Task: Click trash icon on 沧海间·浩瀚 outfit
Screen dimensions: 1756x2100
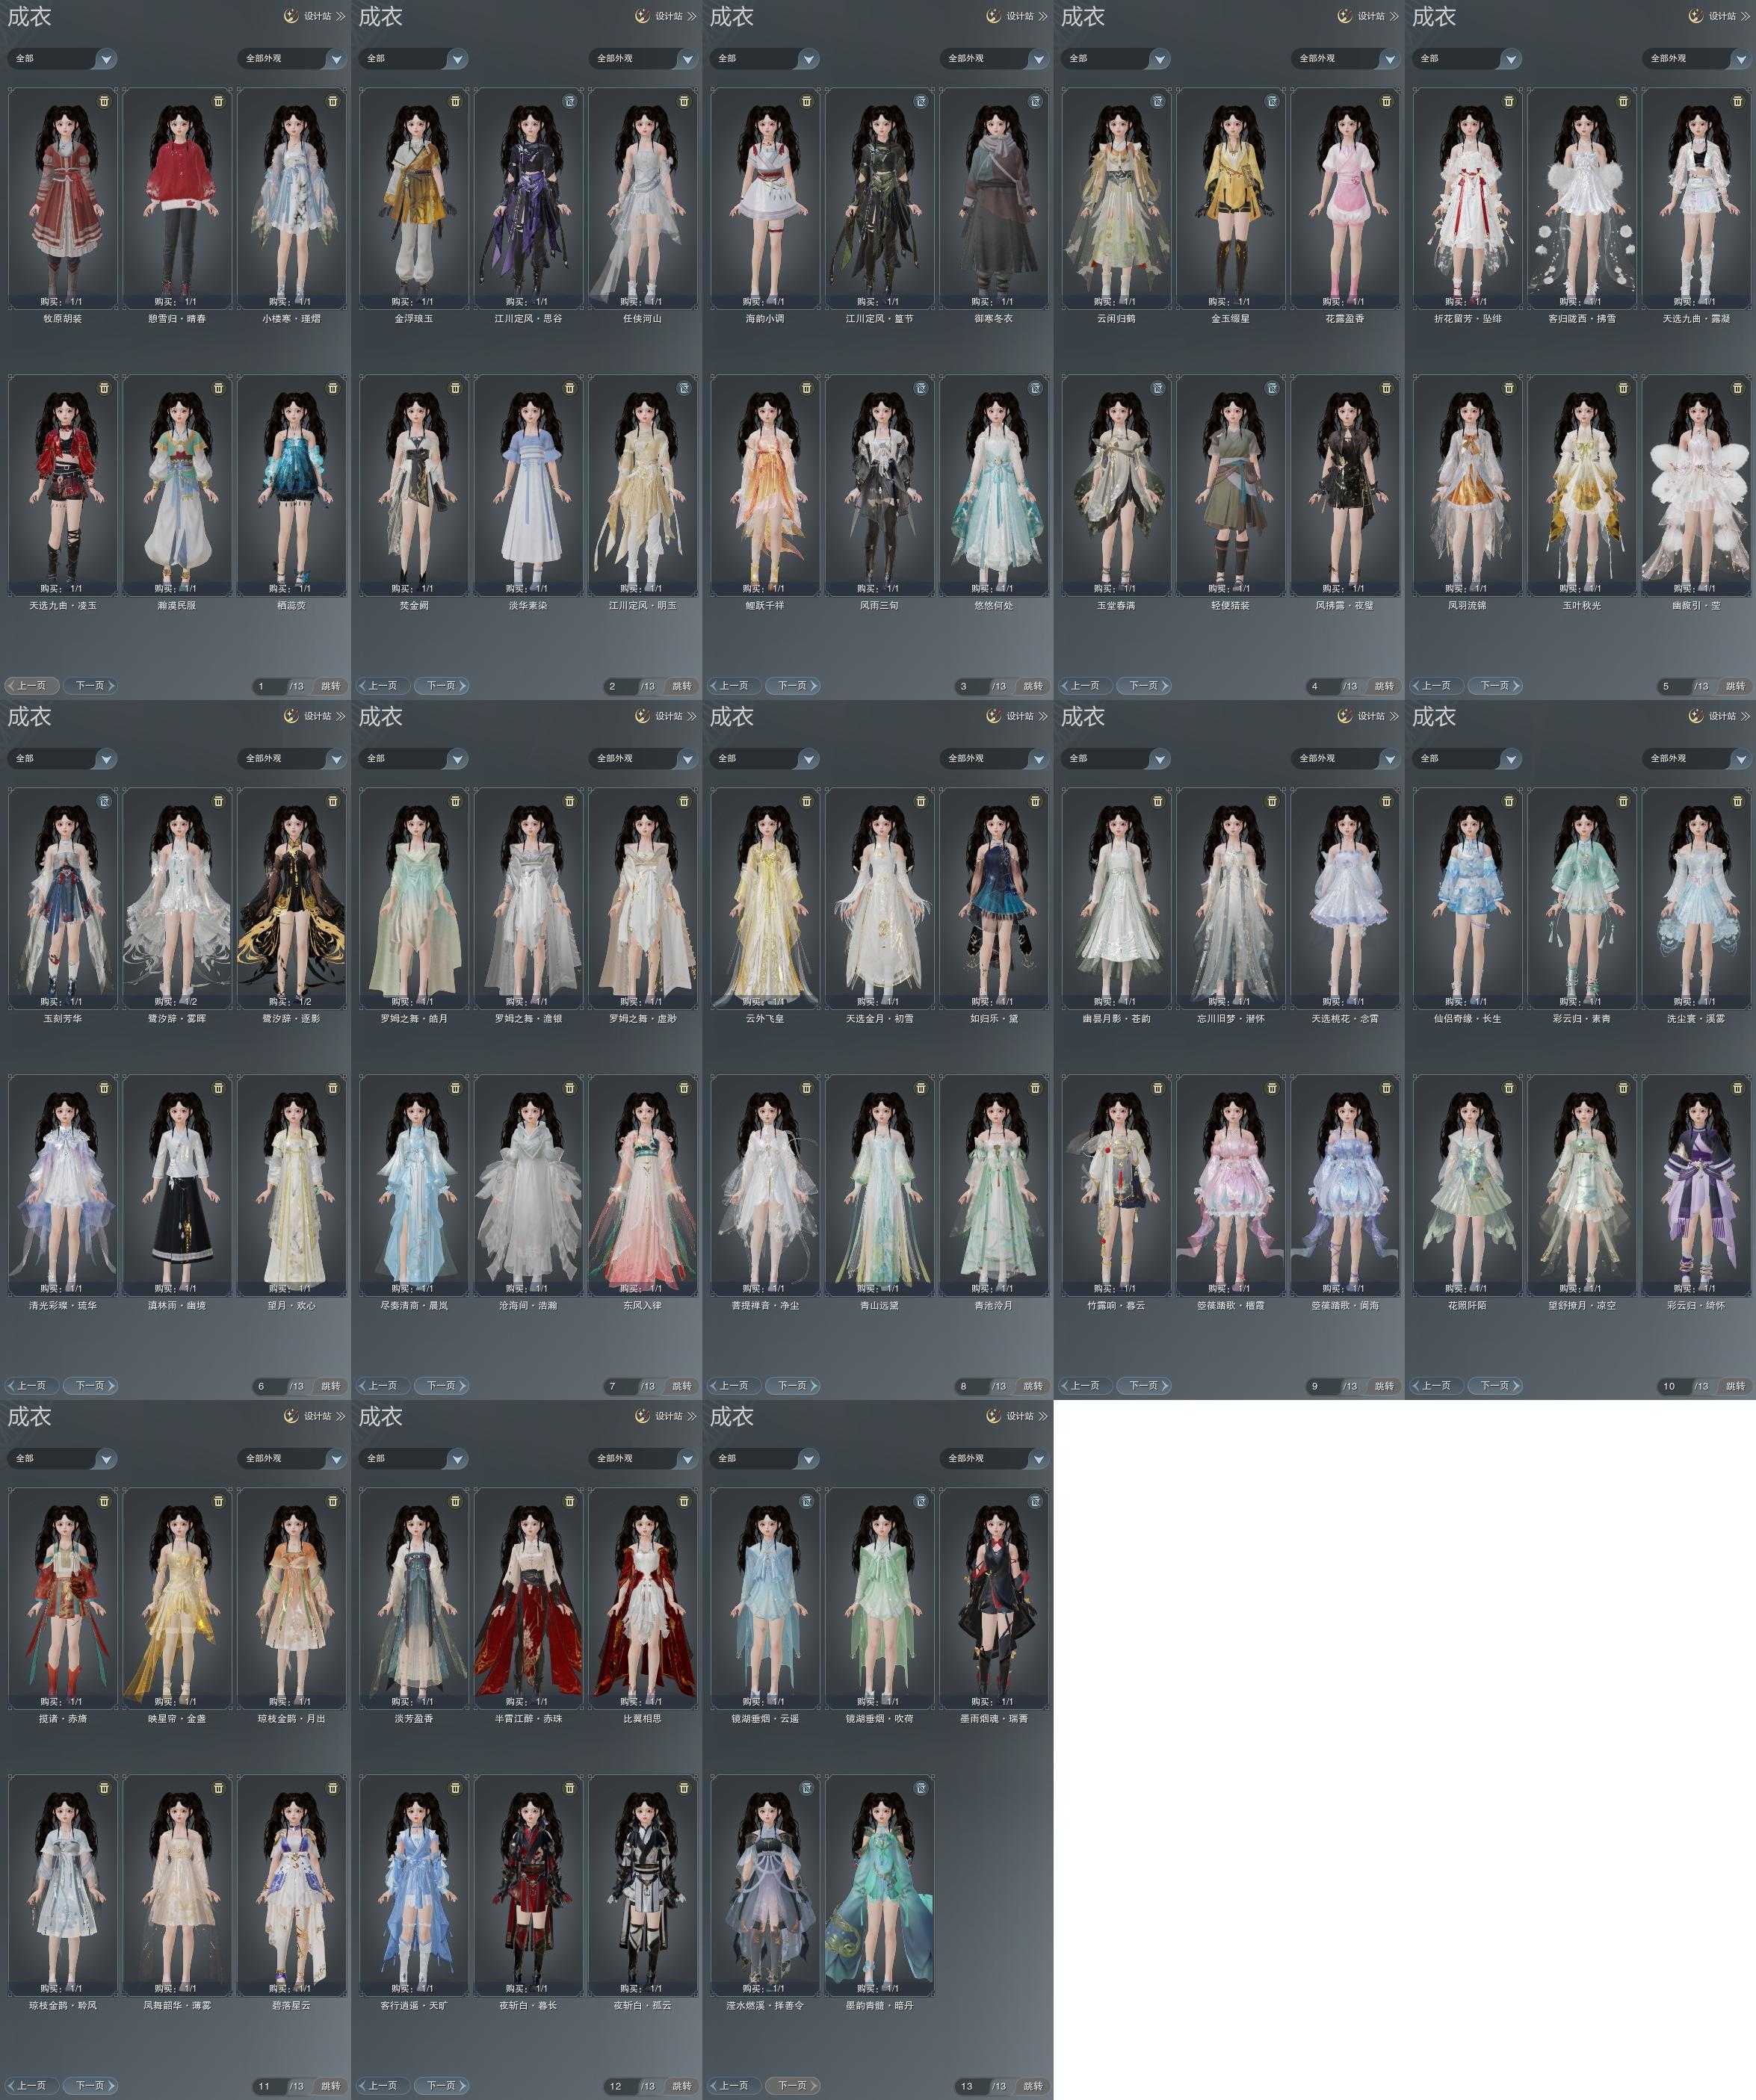Action: tap(570, 1088)
